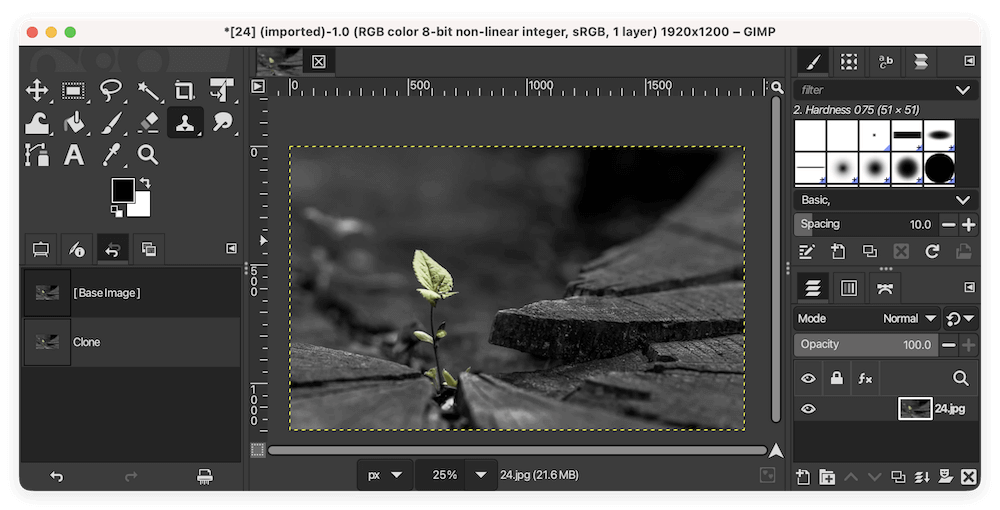
Task: Select the Text tool
Action: point(74,154)
